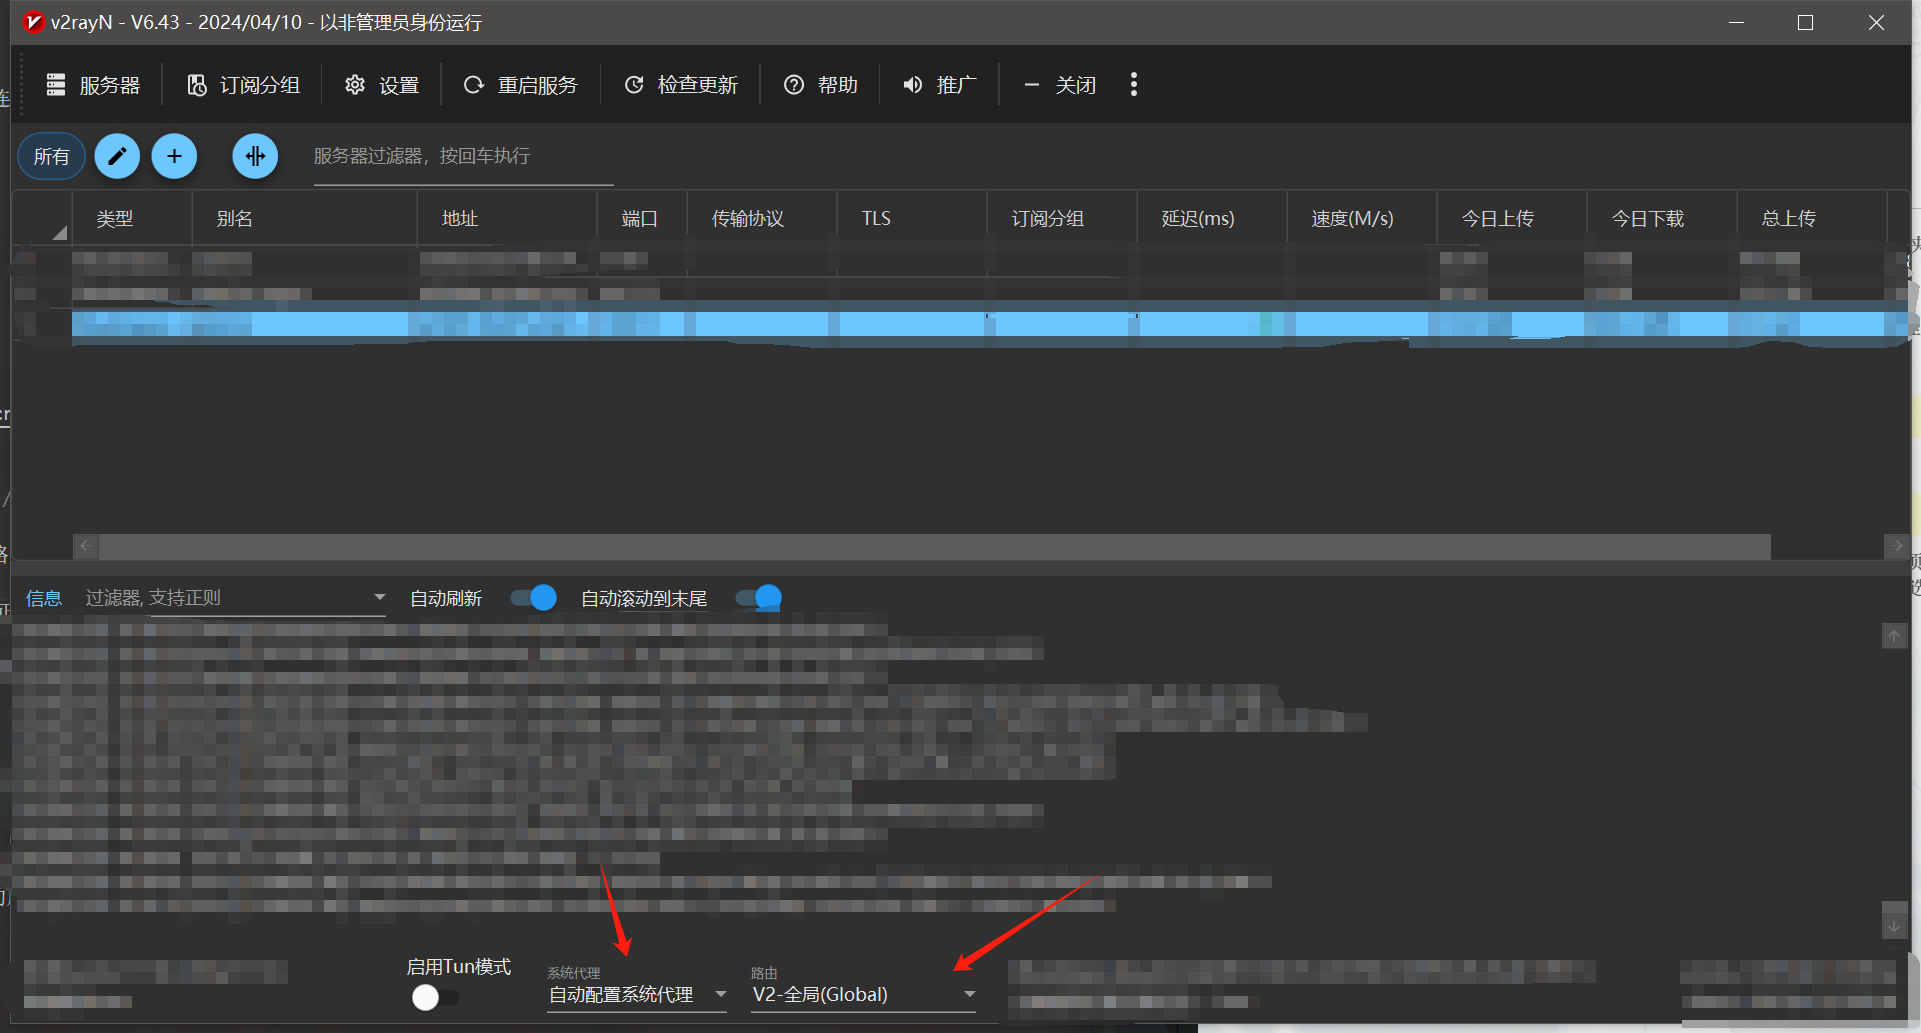
Task: Click the horizontal scrollbar under server list
Action: (x=934, y=546)
